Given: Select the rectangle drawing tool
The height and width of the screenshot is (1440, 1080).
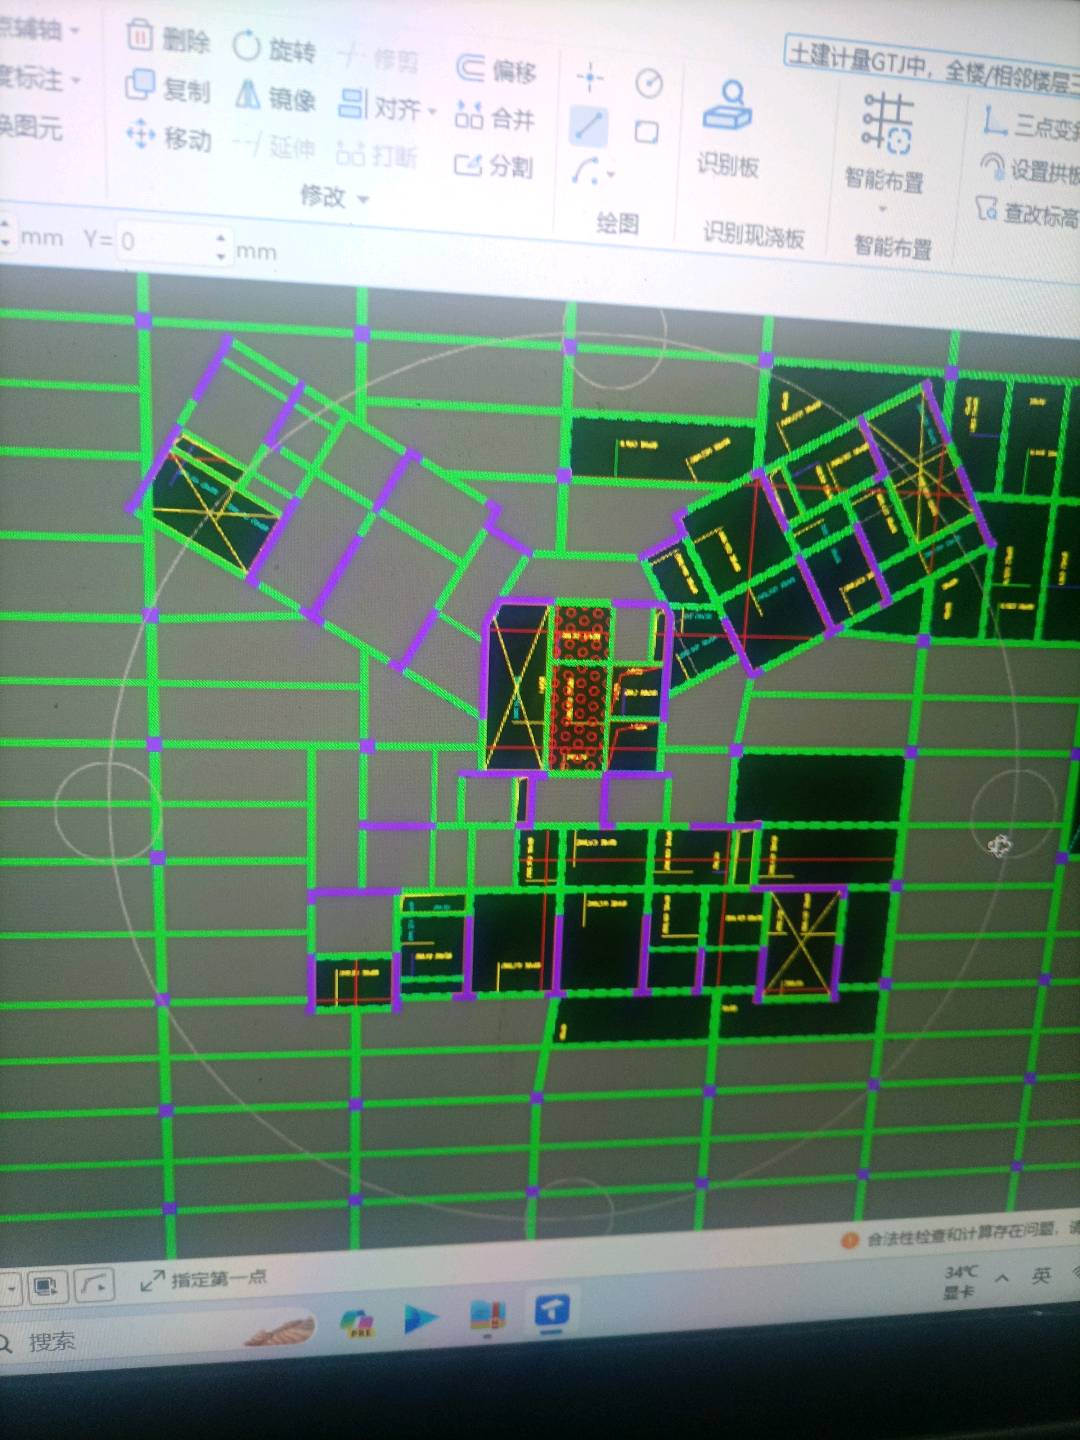Looking at the screenshot, I should coord(647,132).
